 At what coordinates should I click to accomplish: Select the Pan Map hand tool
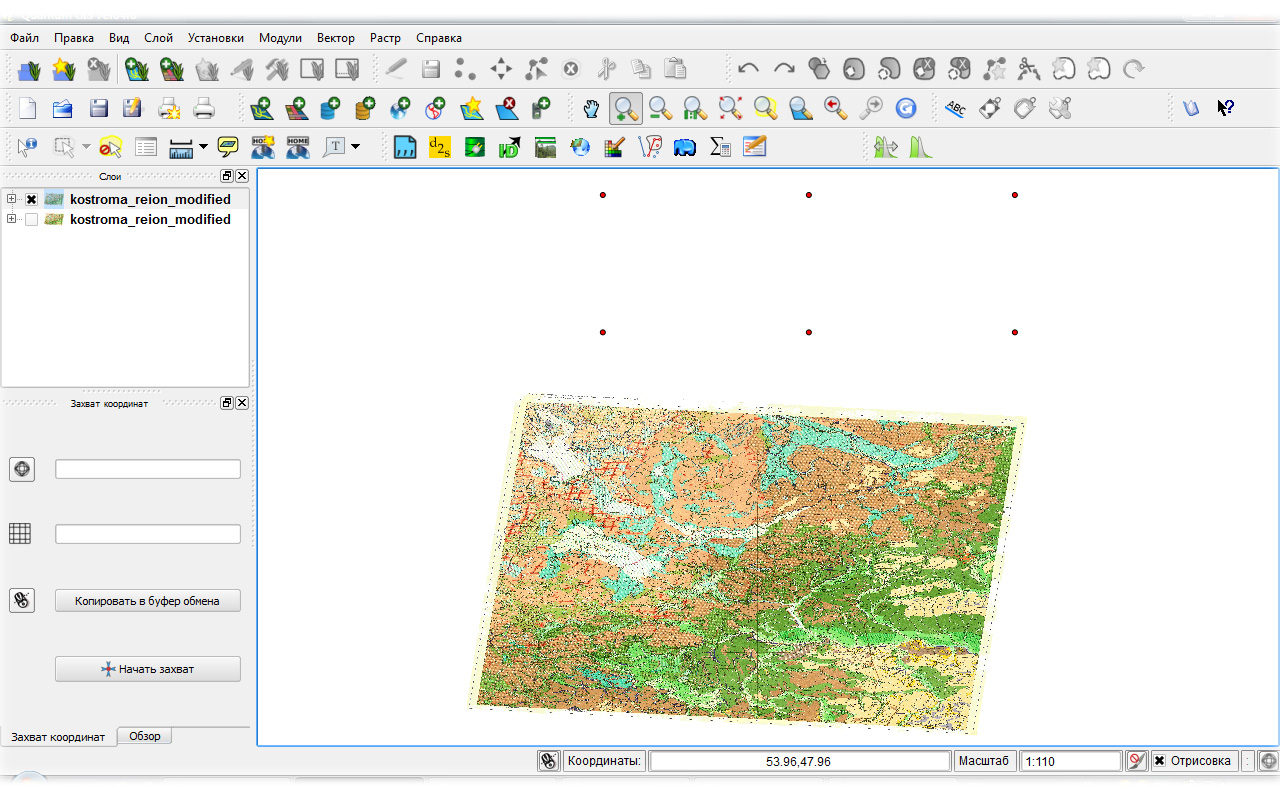point(592,108)
